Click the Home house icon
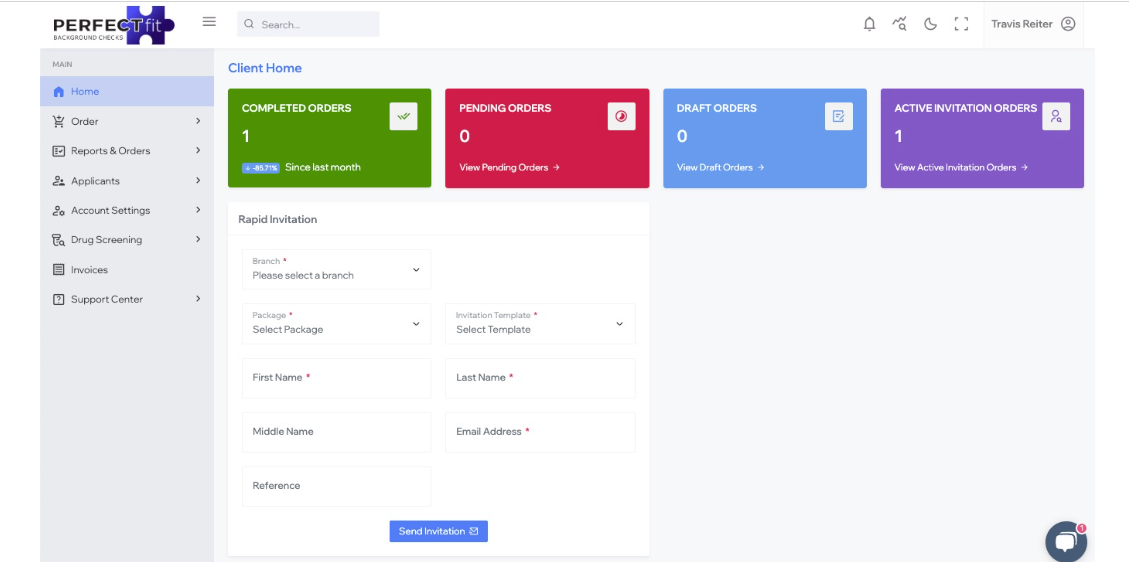This screenshot has height=562, width=1129. tap(59, 92)
